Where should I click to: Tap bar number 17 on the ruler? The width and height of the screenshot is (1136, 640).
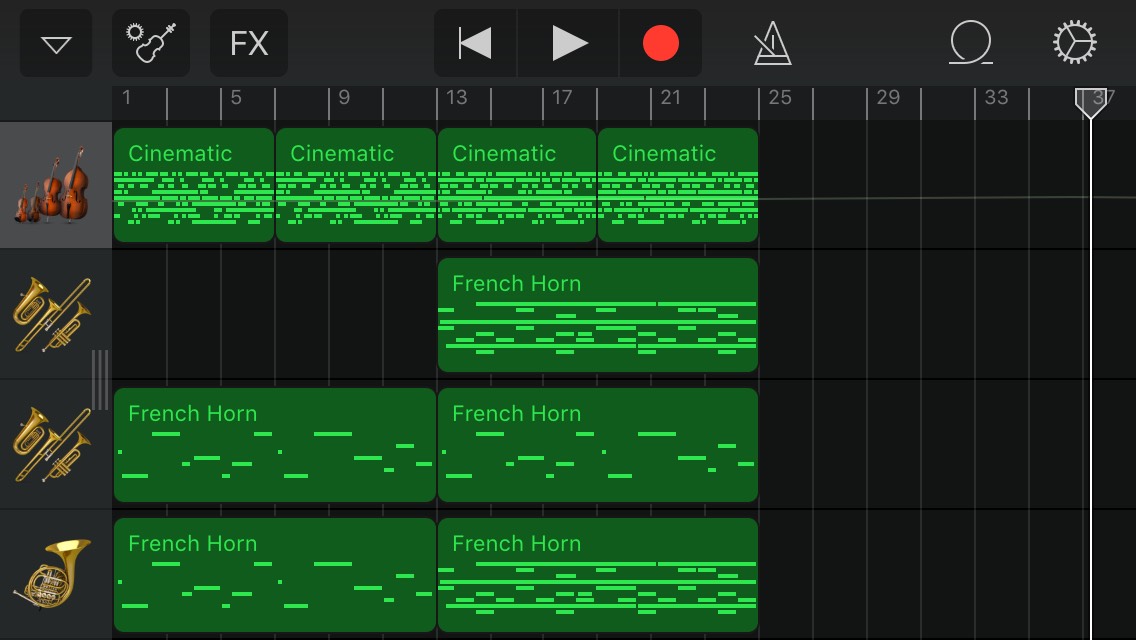(x=562, y=97)
